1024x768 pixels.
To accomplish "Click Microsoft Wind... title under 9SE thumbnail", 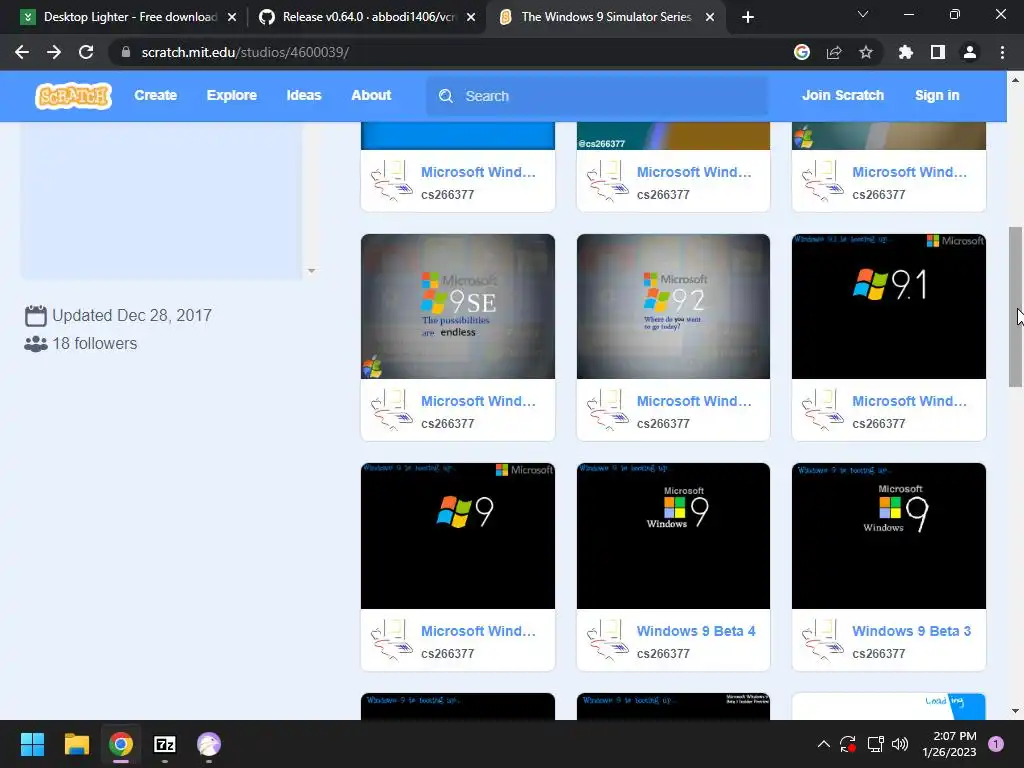I will coord(478,401).
